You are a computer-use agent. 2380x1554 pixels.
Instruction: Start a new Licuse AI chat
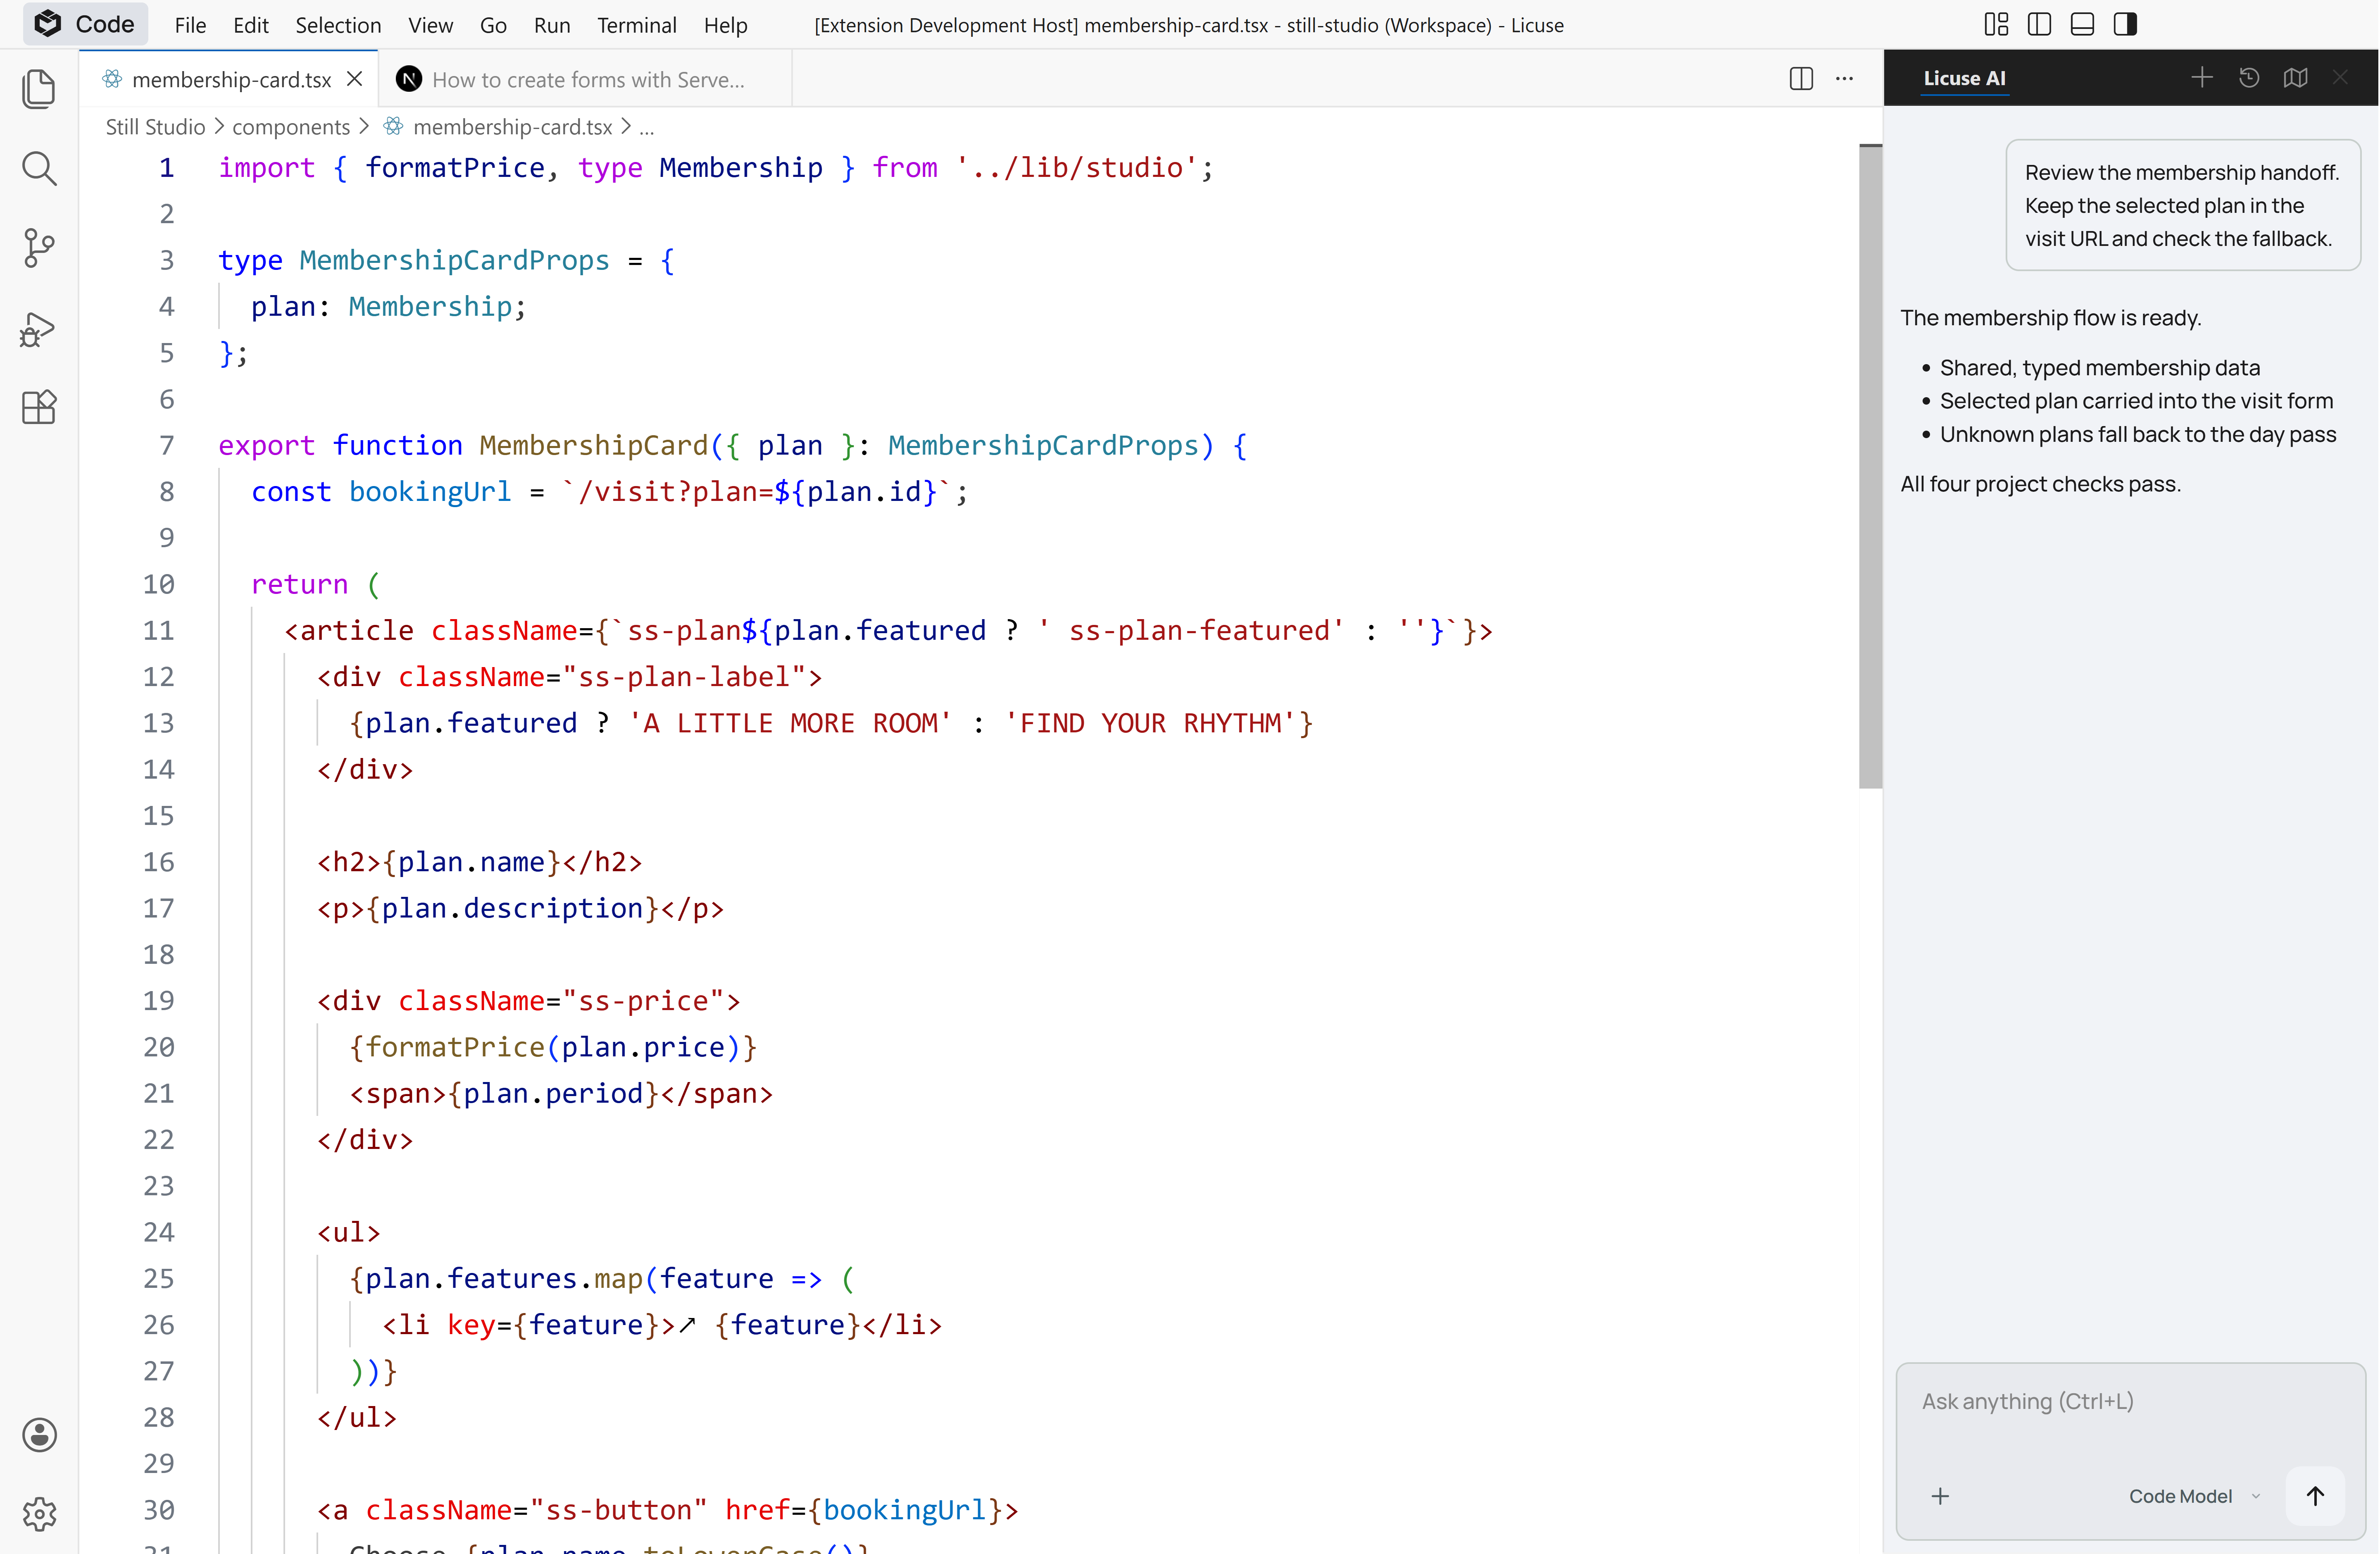[x=2201, y=78]
